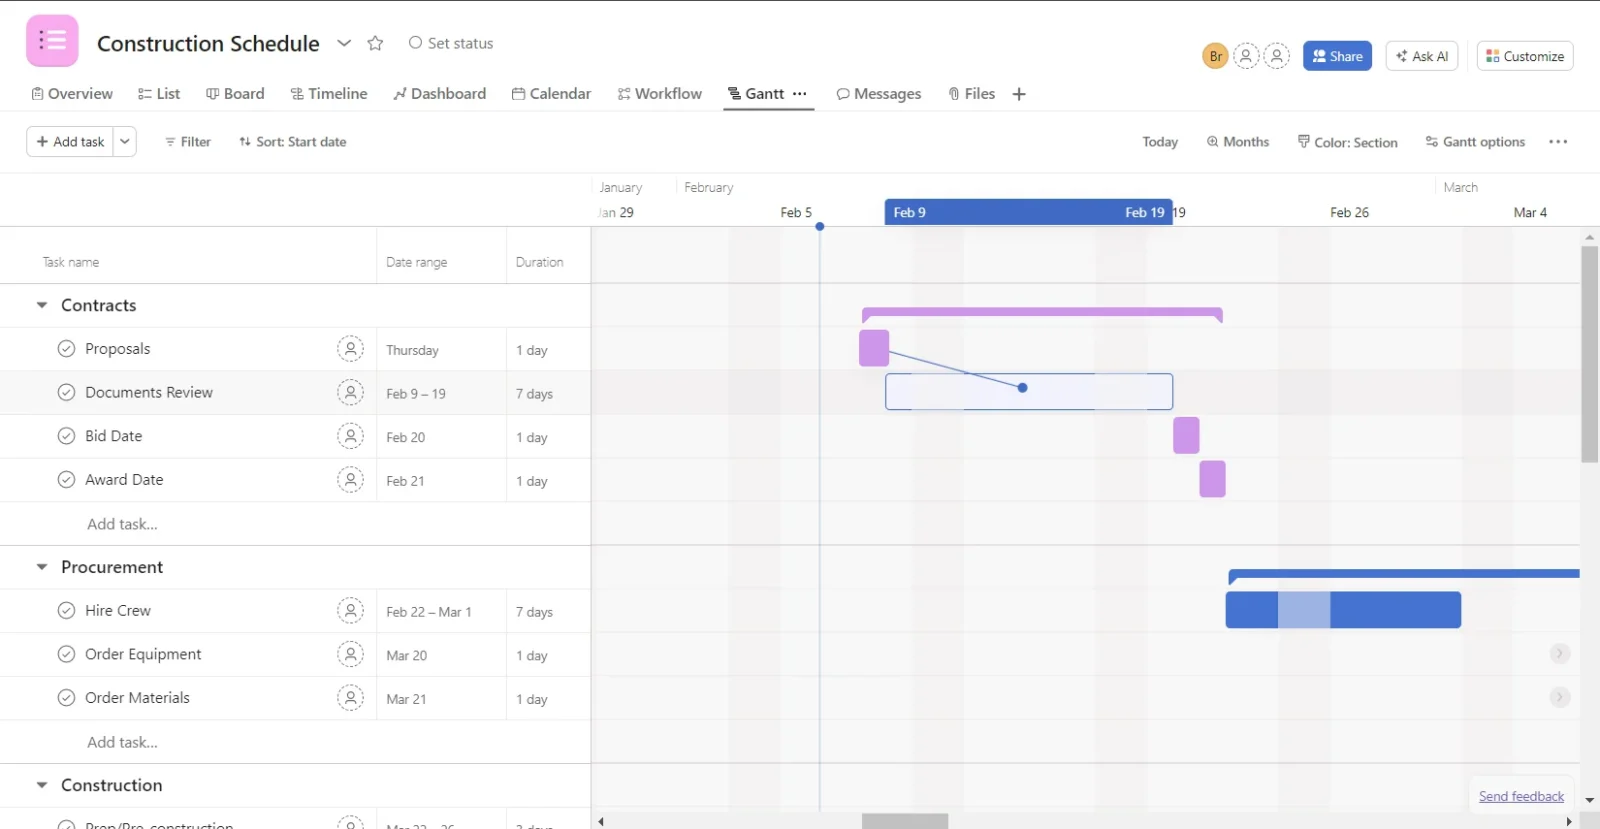This screenshot has width=1600, height=829.
Task: Mark Documents Review task complete
Action: tap(66, 392)
